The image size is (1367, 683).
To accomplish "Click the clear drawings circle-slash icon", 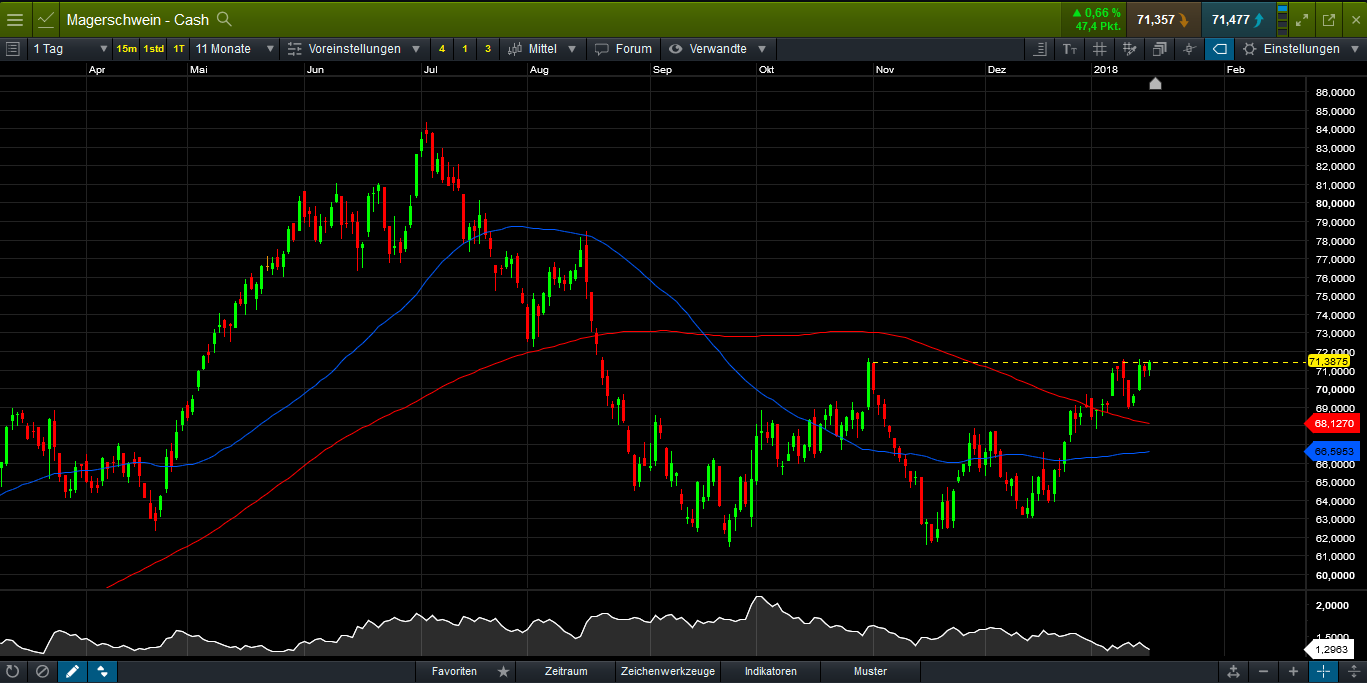I will click(42, 671).
